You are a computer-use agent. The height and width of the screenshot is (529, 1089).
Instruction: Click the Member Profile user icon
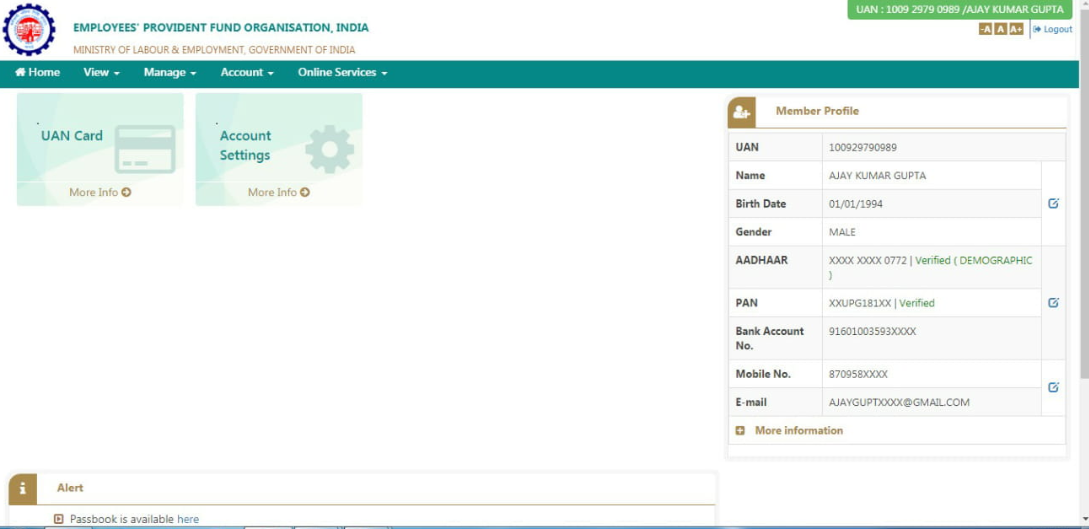point(742,112)
